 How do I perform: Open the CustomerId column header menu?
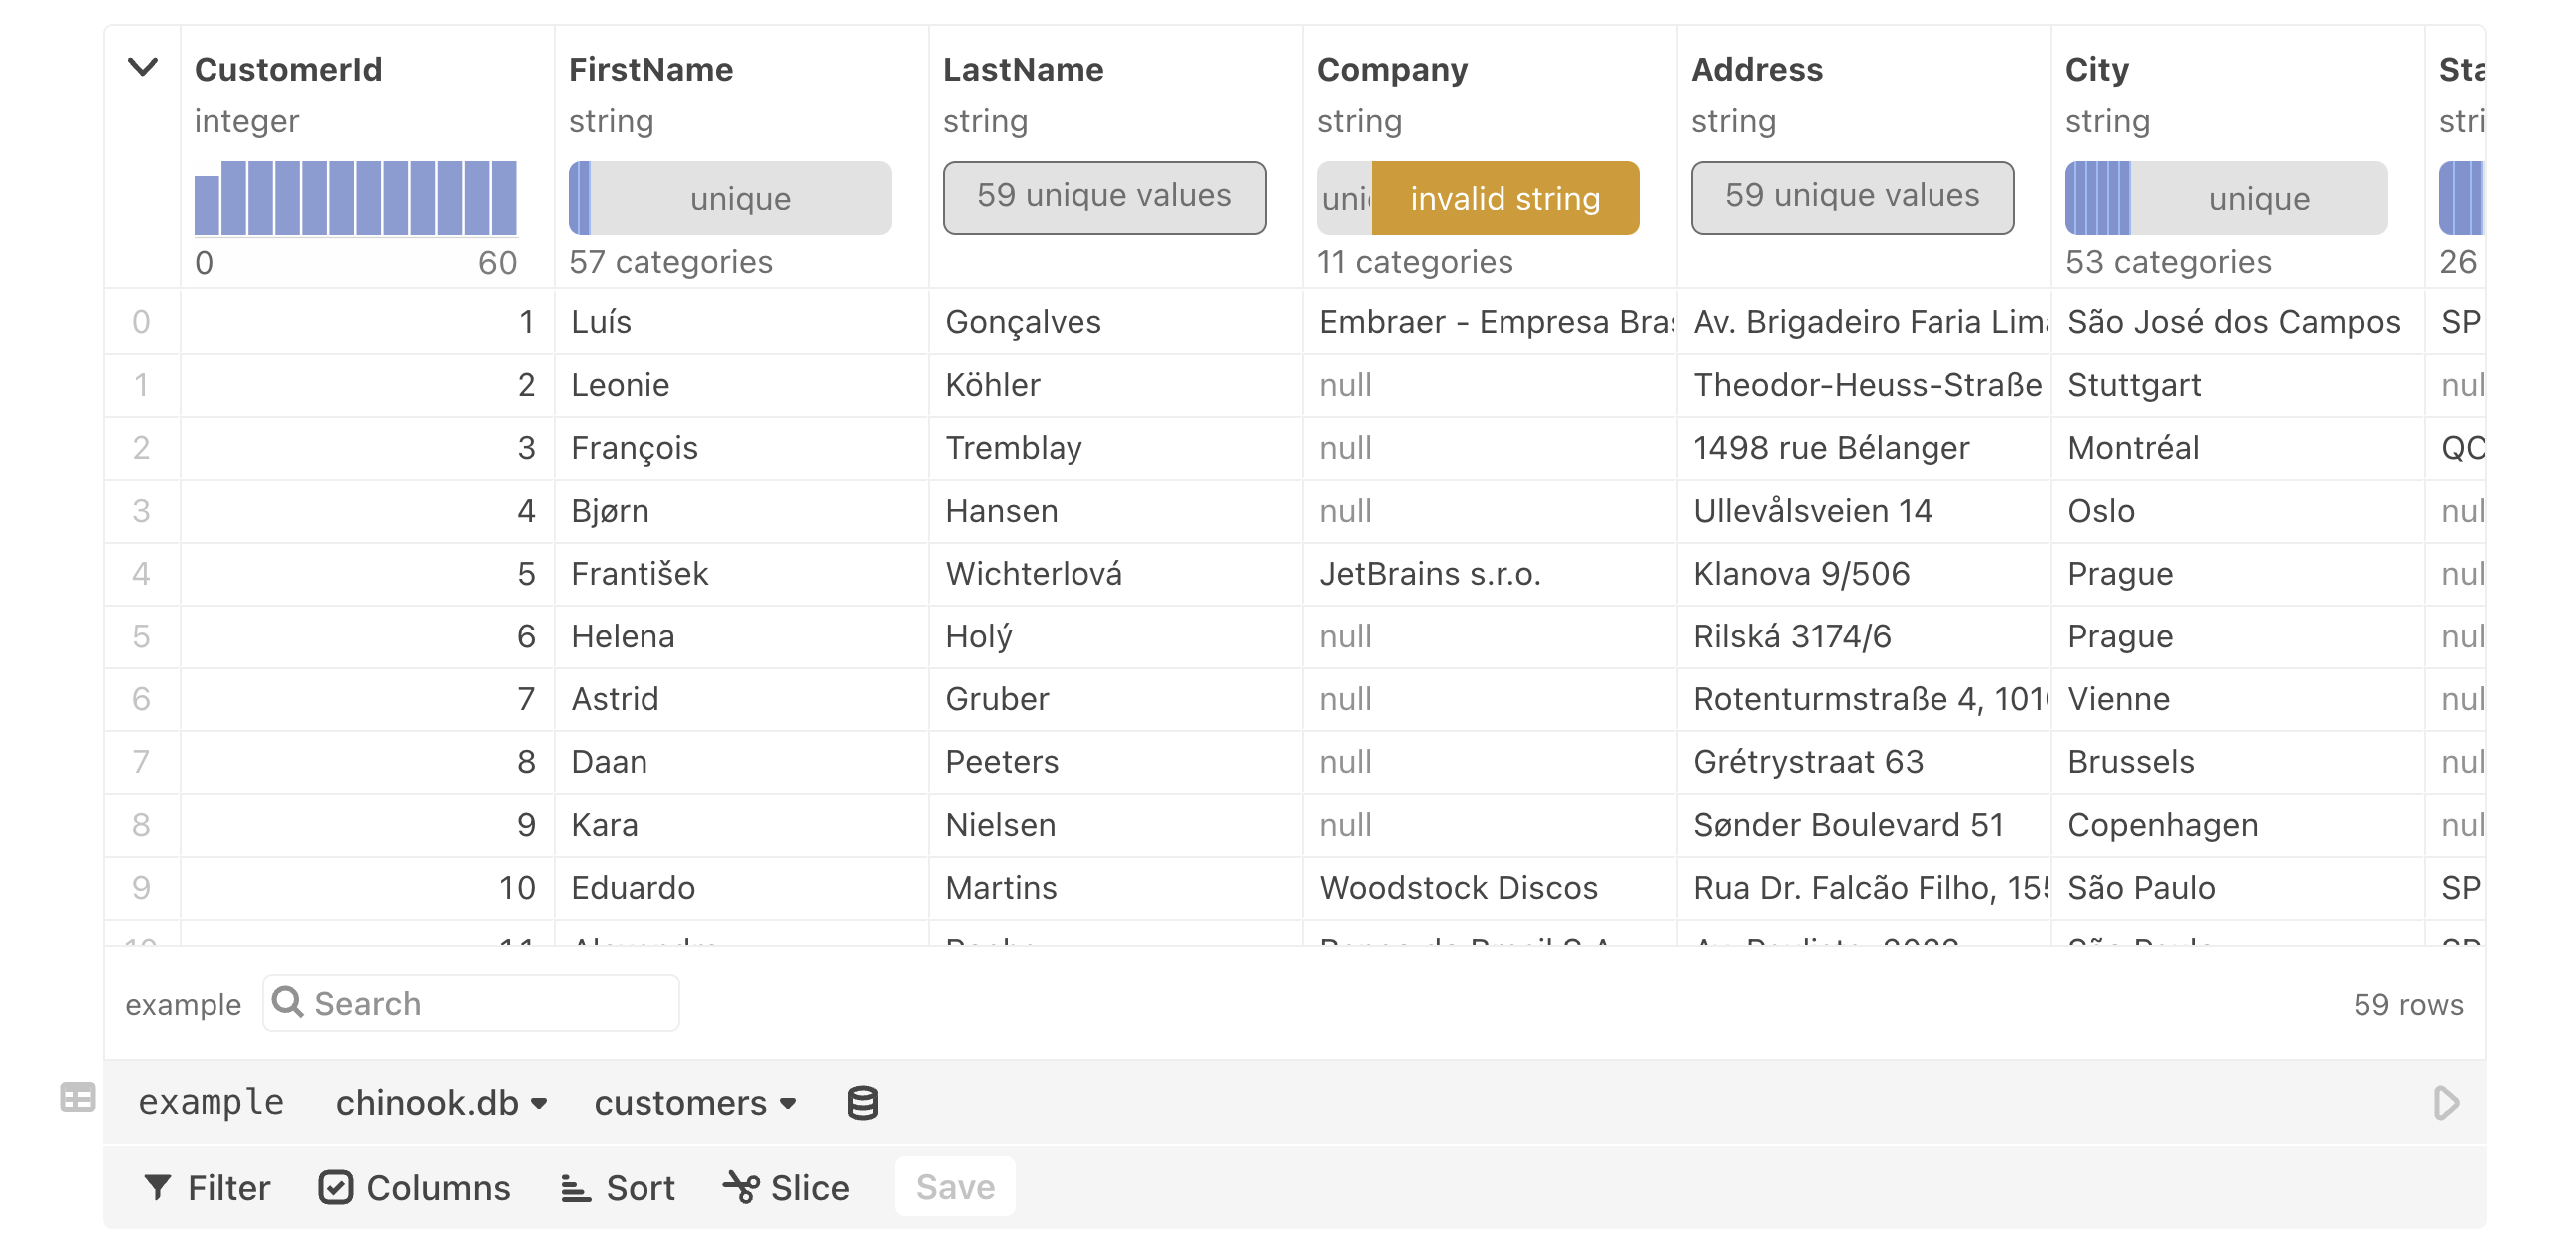point(289,68)
